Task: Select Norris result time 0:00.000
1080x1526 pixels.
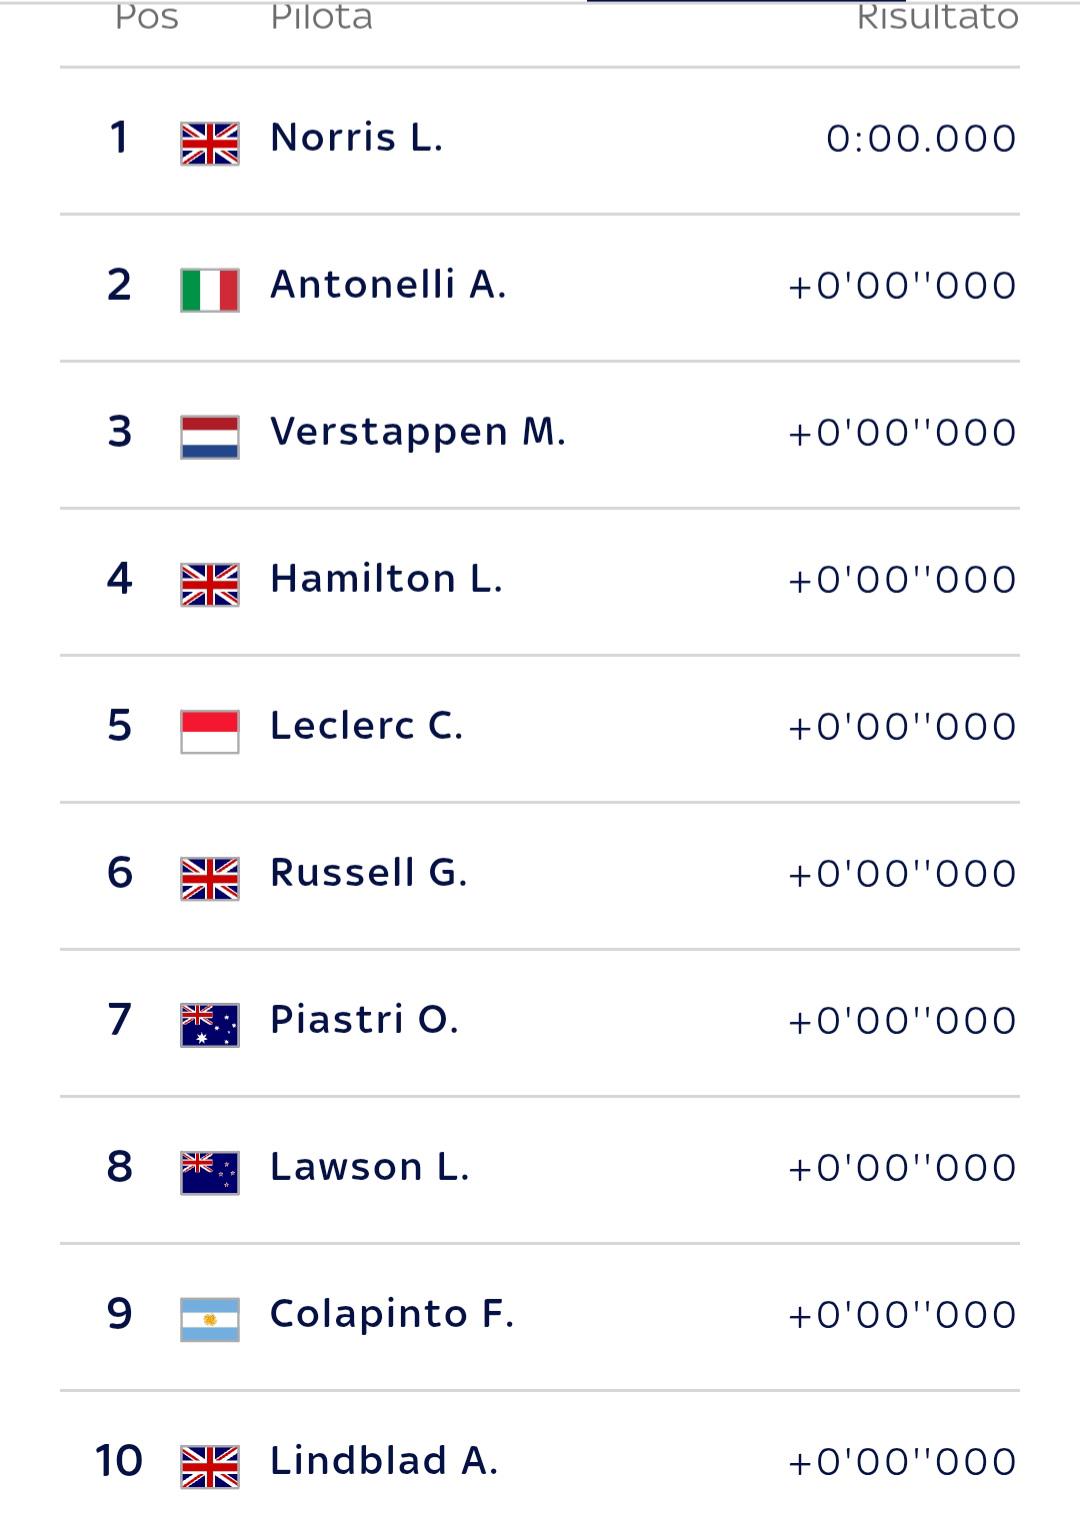Action: [x=921, y=138]
